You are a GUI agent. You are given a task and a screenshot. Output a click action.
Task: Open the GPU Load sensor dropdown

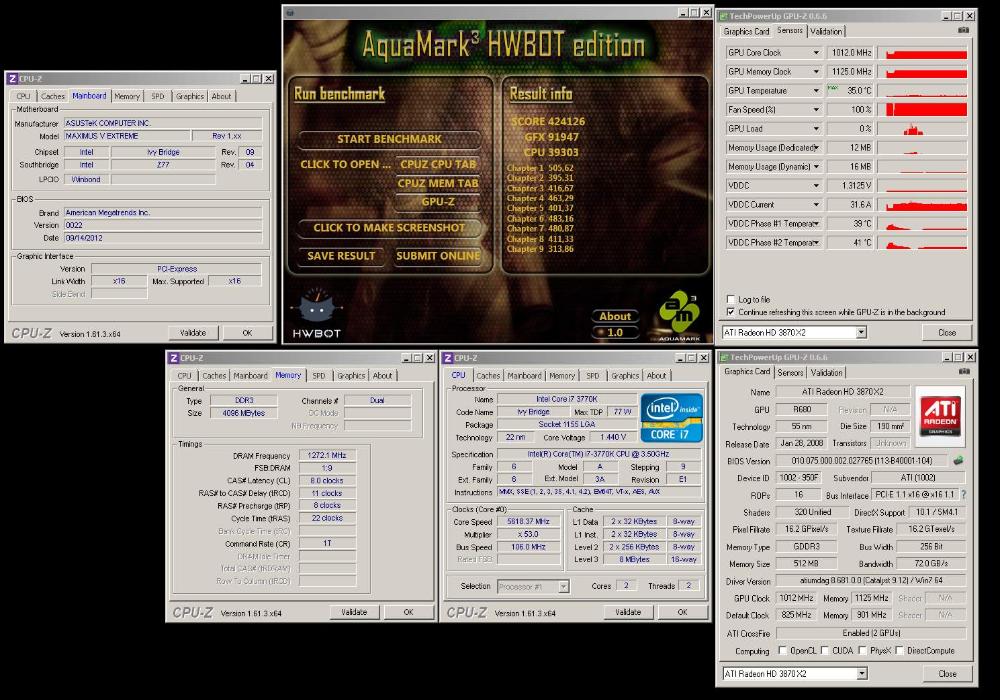pyautogui.click(x=816, y=128)
